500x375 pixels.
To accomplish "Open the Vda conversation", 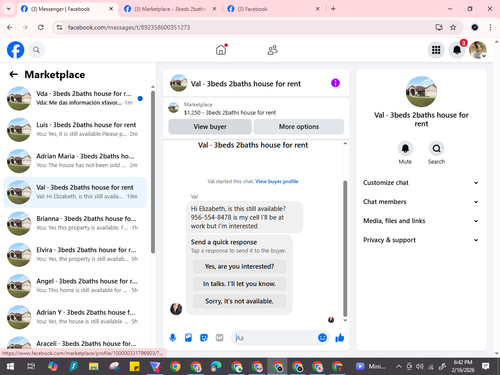I will click(75, 98).
